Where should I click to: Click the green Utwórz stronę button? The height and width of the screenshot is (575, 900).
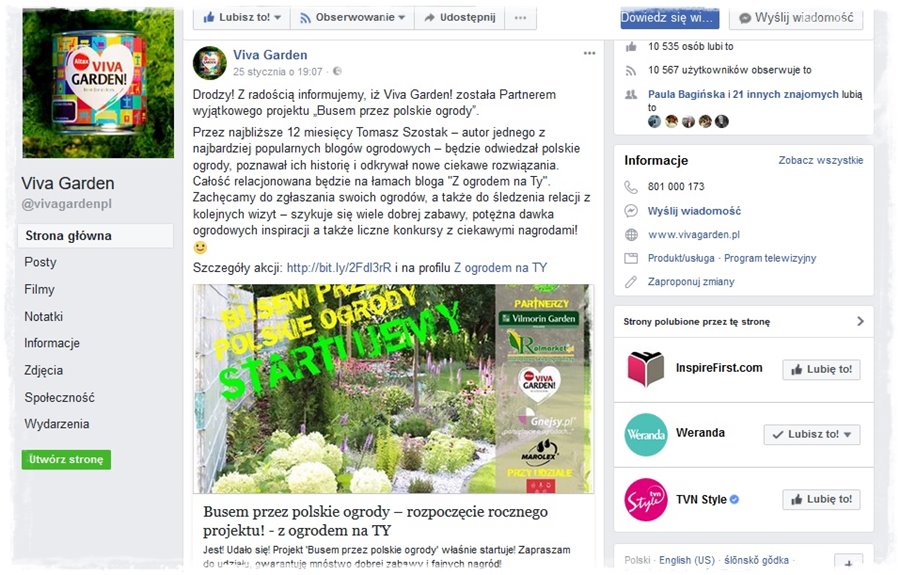(x=66, y=460)
